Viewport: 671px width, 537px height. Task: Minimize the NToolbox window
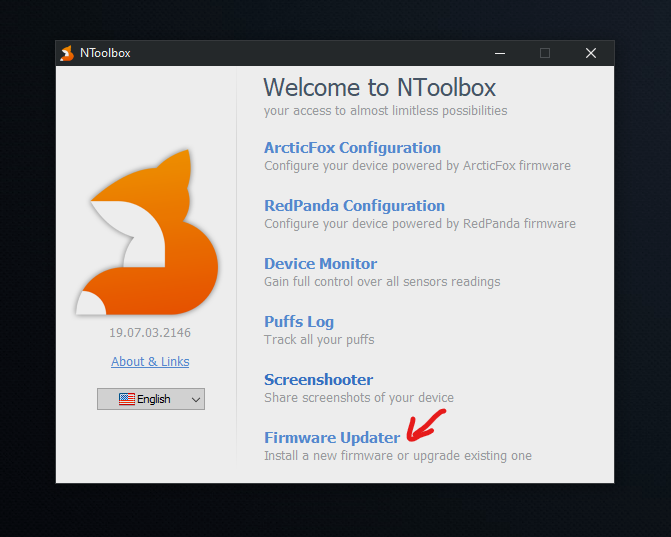coord(500,53)
